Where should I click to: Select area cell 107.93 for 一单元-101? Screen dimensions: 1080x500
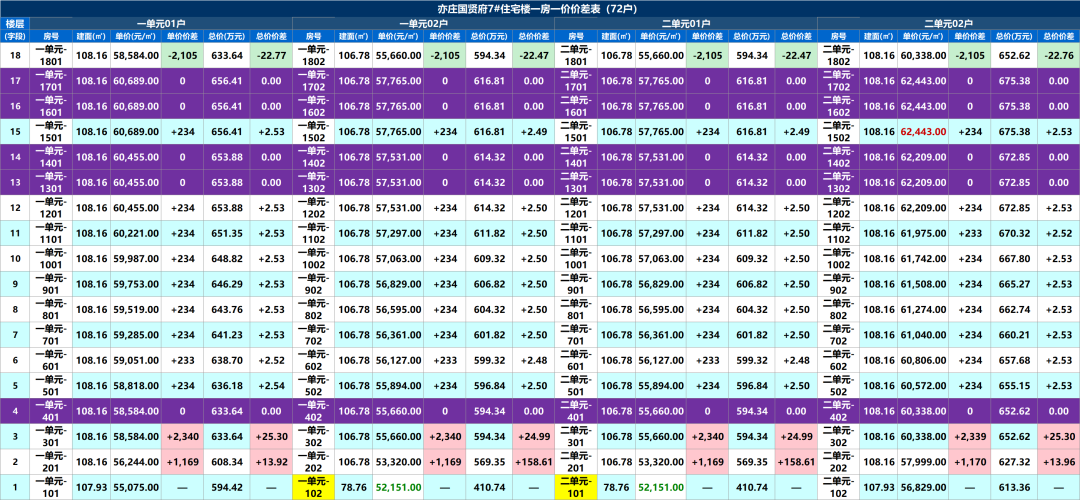[91, 488]
